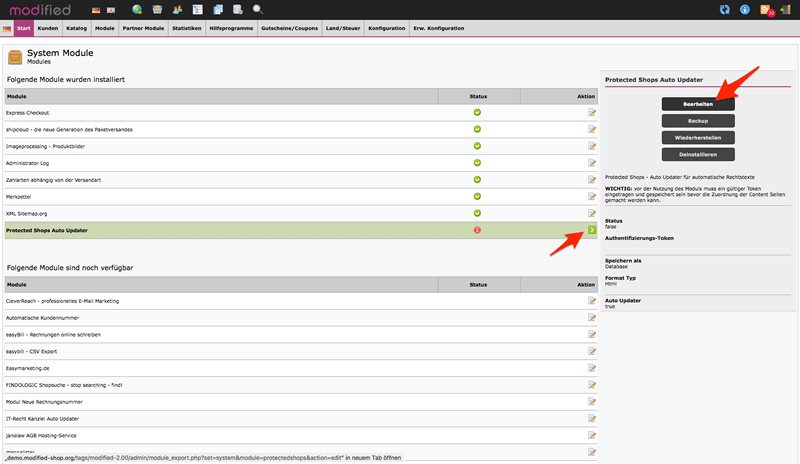Select the CleverReach module row
Viewport: 800px width, 464px height.
coord(301,301)
